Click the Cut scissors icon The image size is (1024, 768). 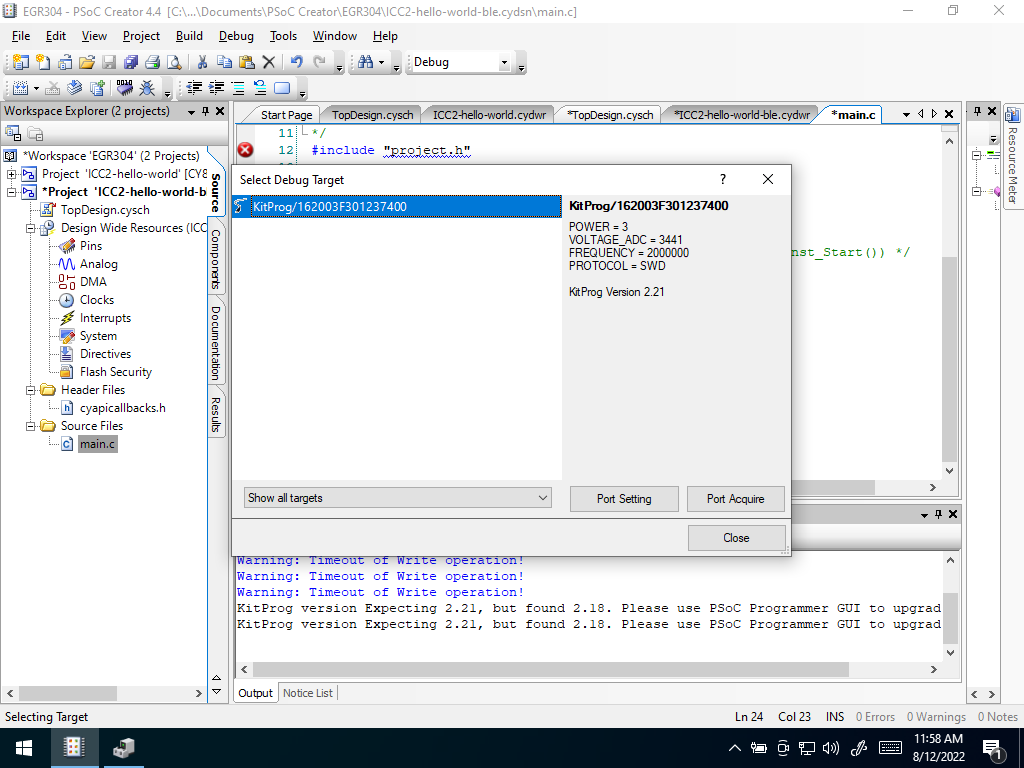[x=202, y=62]
